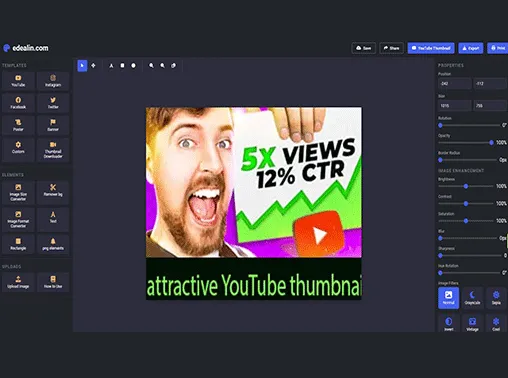Click Upload Image

[x=18, y=282]
